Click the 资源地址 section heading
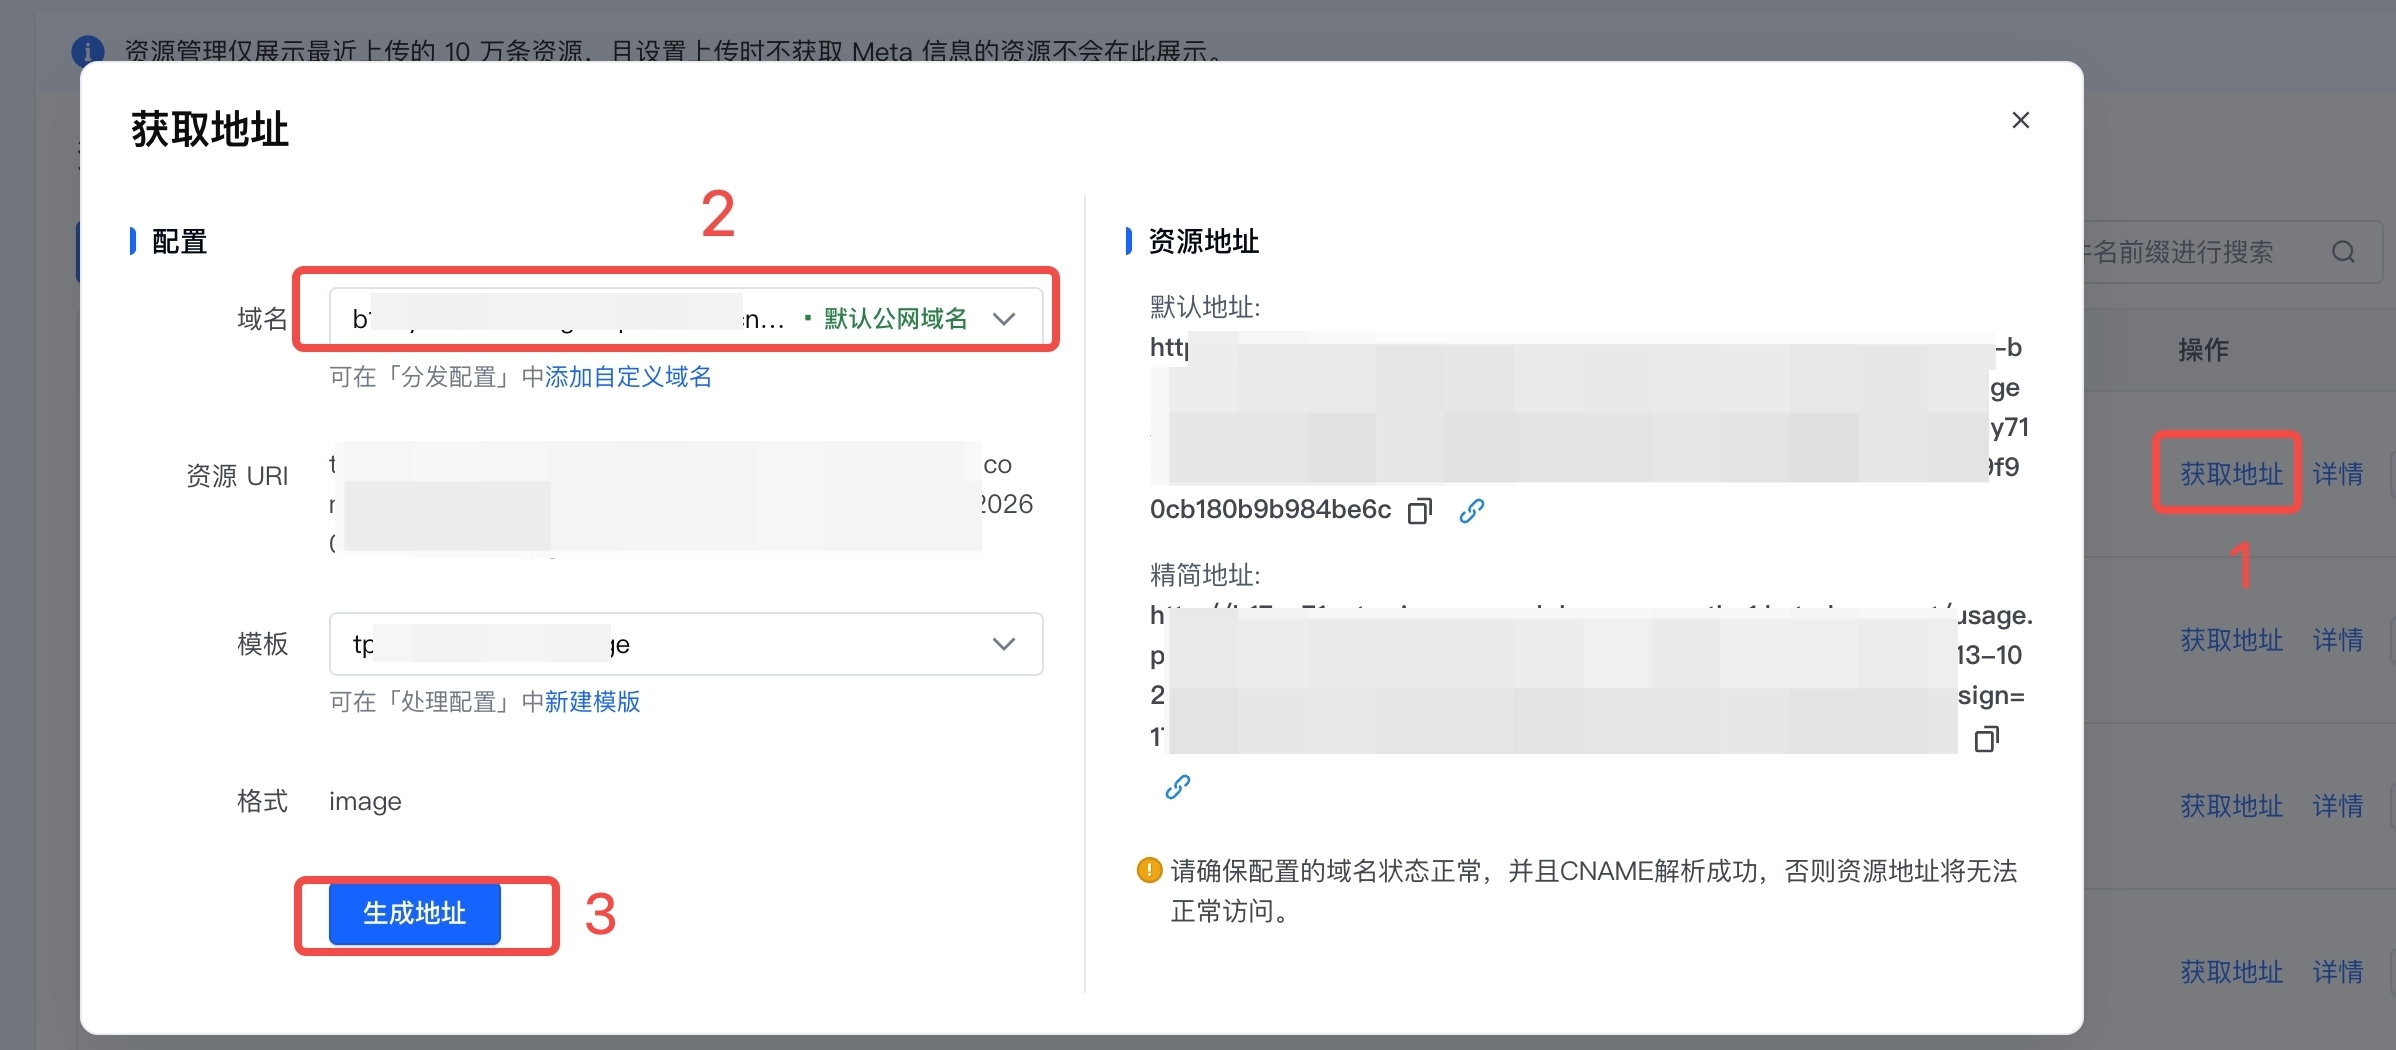The height and width of the screenshot is (1050, 2396). click(1203, 241)
